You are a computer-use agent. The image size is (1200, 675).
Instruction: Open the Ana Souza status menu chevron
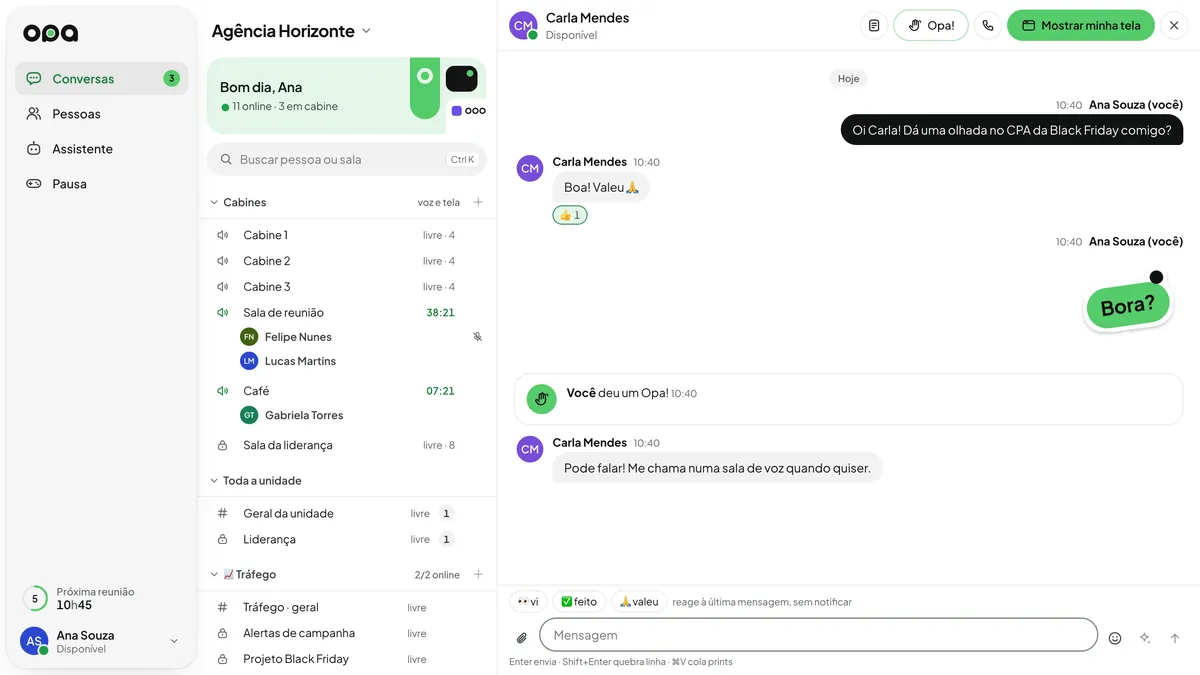click(x=174, y=641)
